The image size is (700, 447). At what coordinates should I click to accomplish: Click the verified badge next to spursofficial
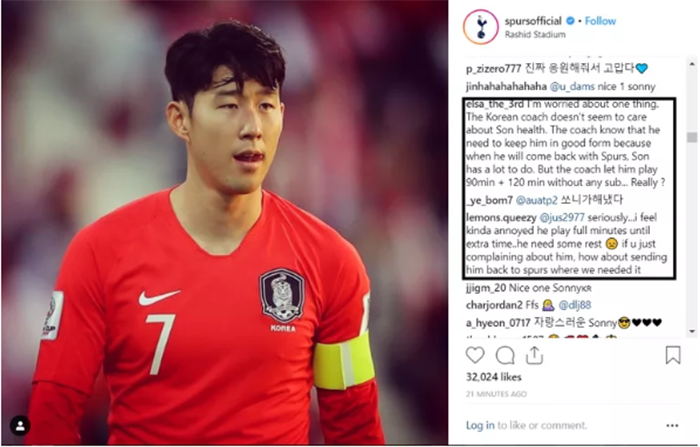(x=570, y=21)
